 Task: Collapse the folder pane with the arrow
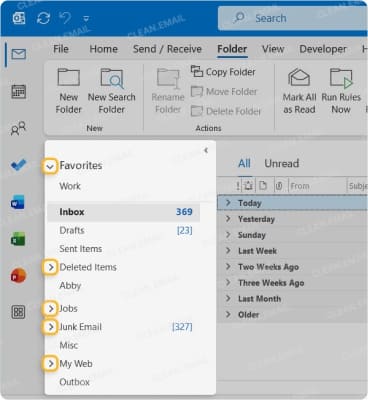206,150
